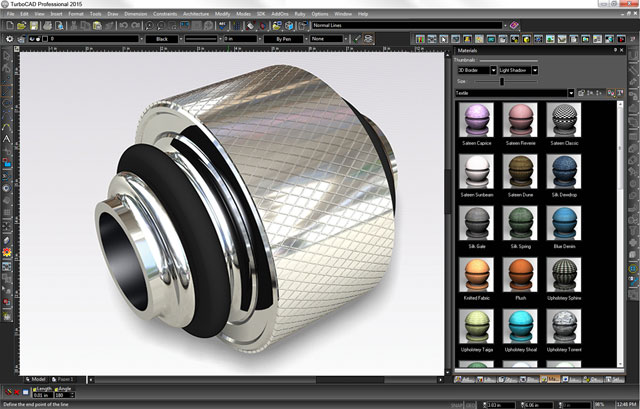Pick the Knitted Fabric material sphere

(x=475, y=274)
